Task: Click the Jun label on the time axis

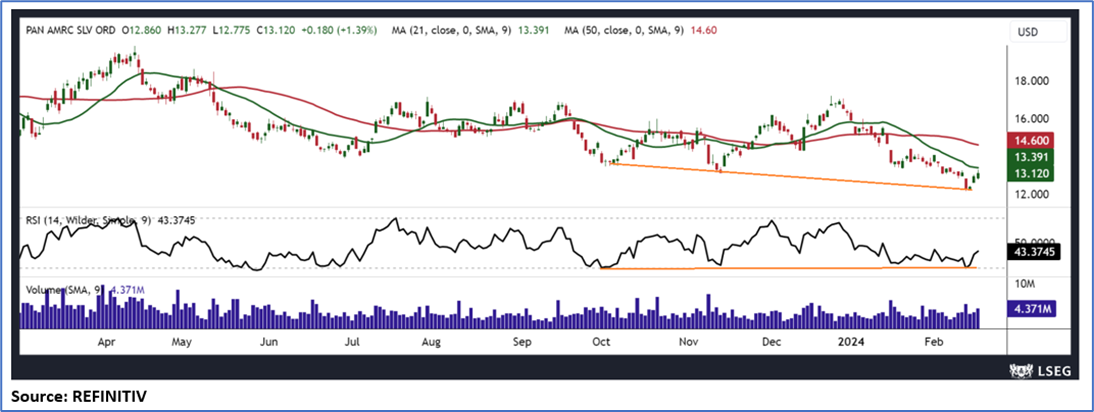Action: [x=269, y=342]
